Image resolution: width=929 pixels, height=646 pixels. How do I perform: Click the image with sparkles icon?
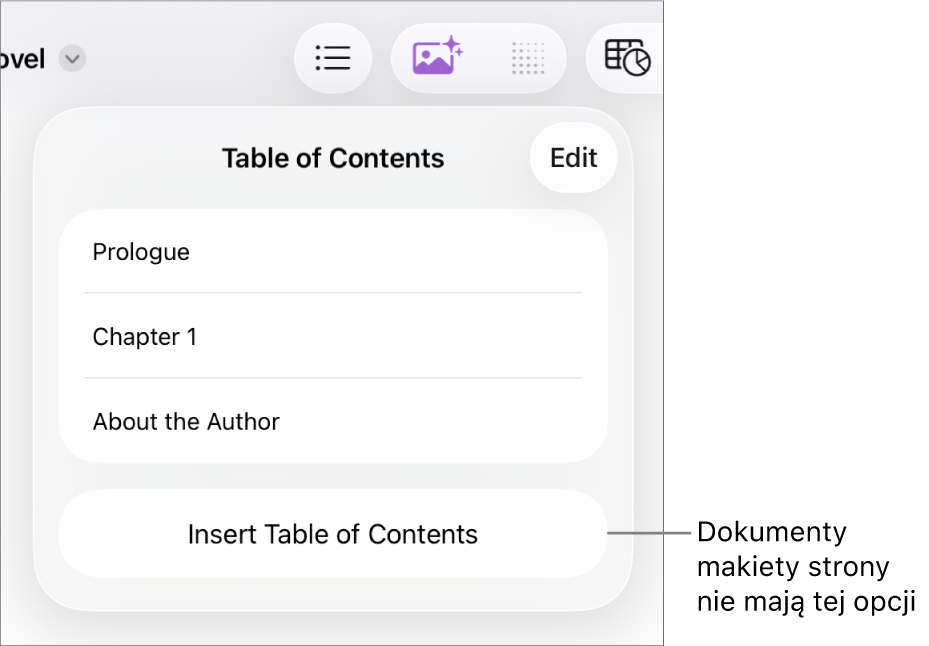tap(437, 58)
